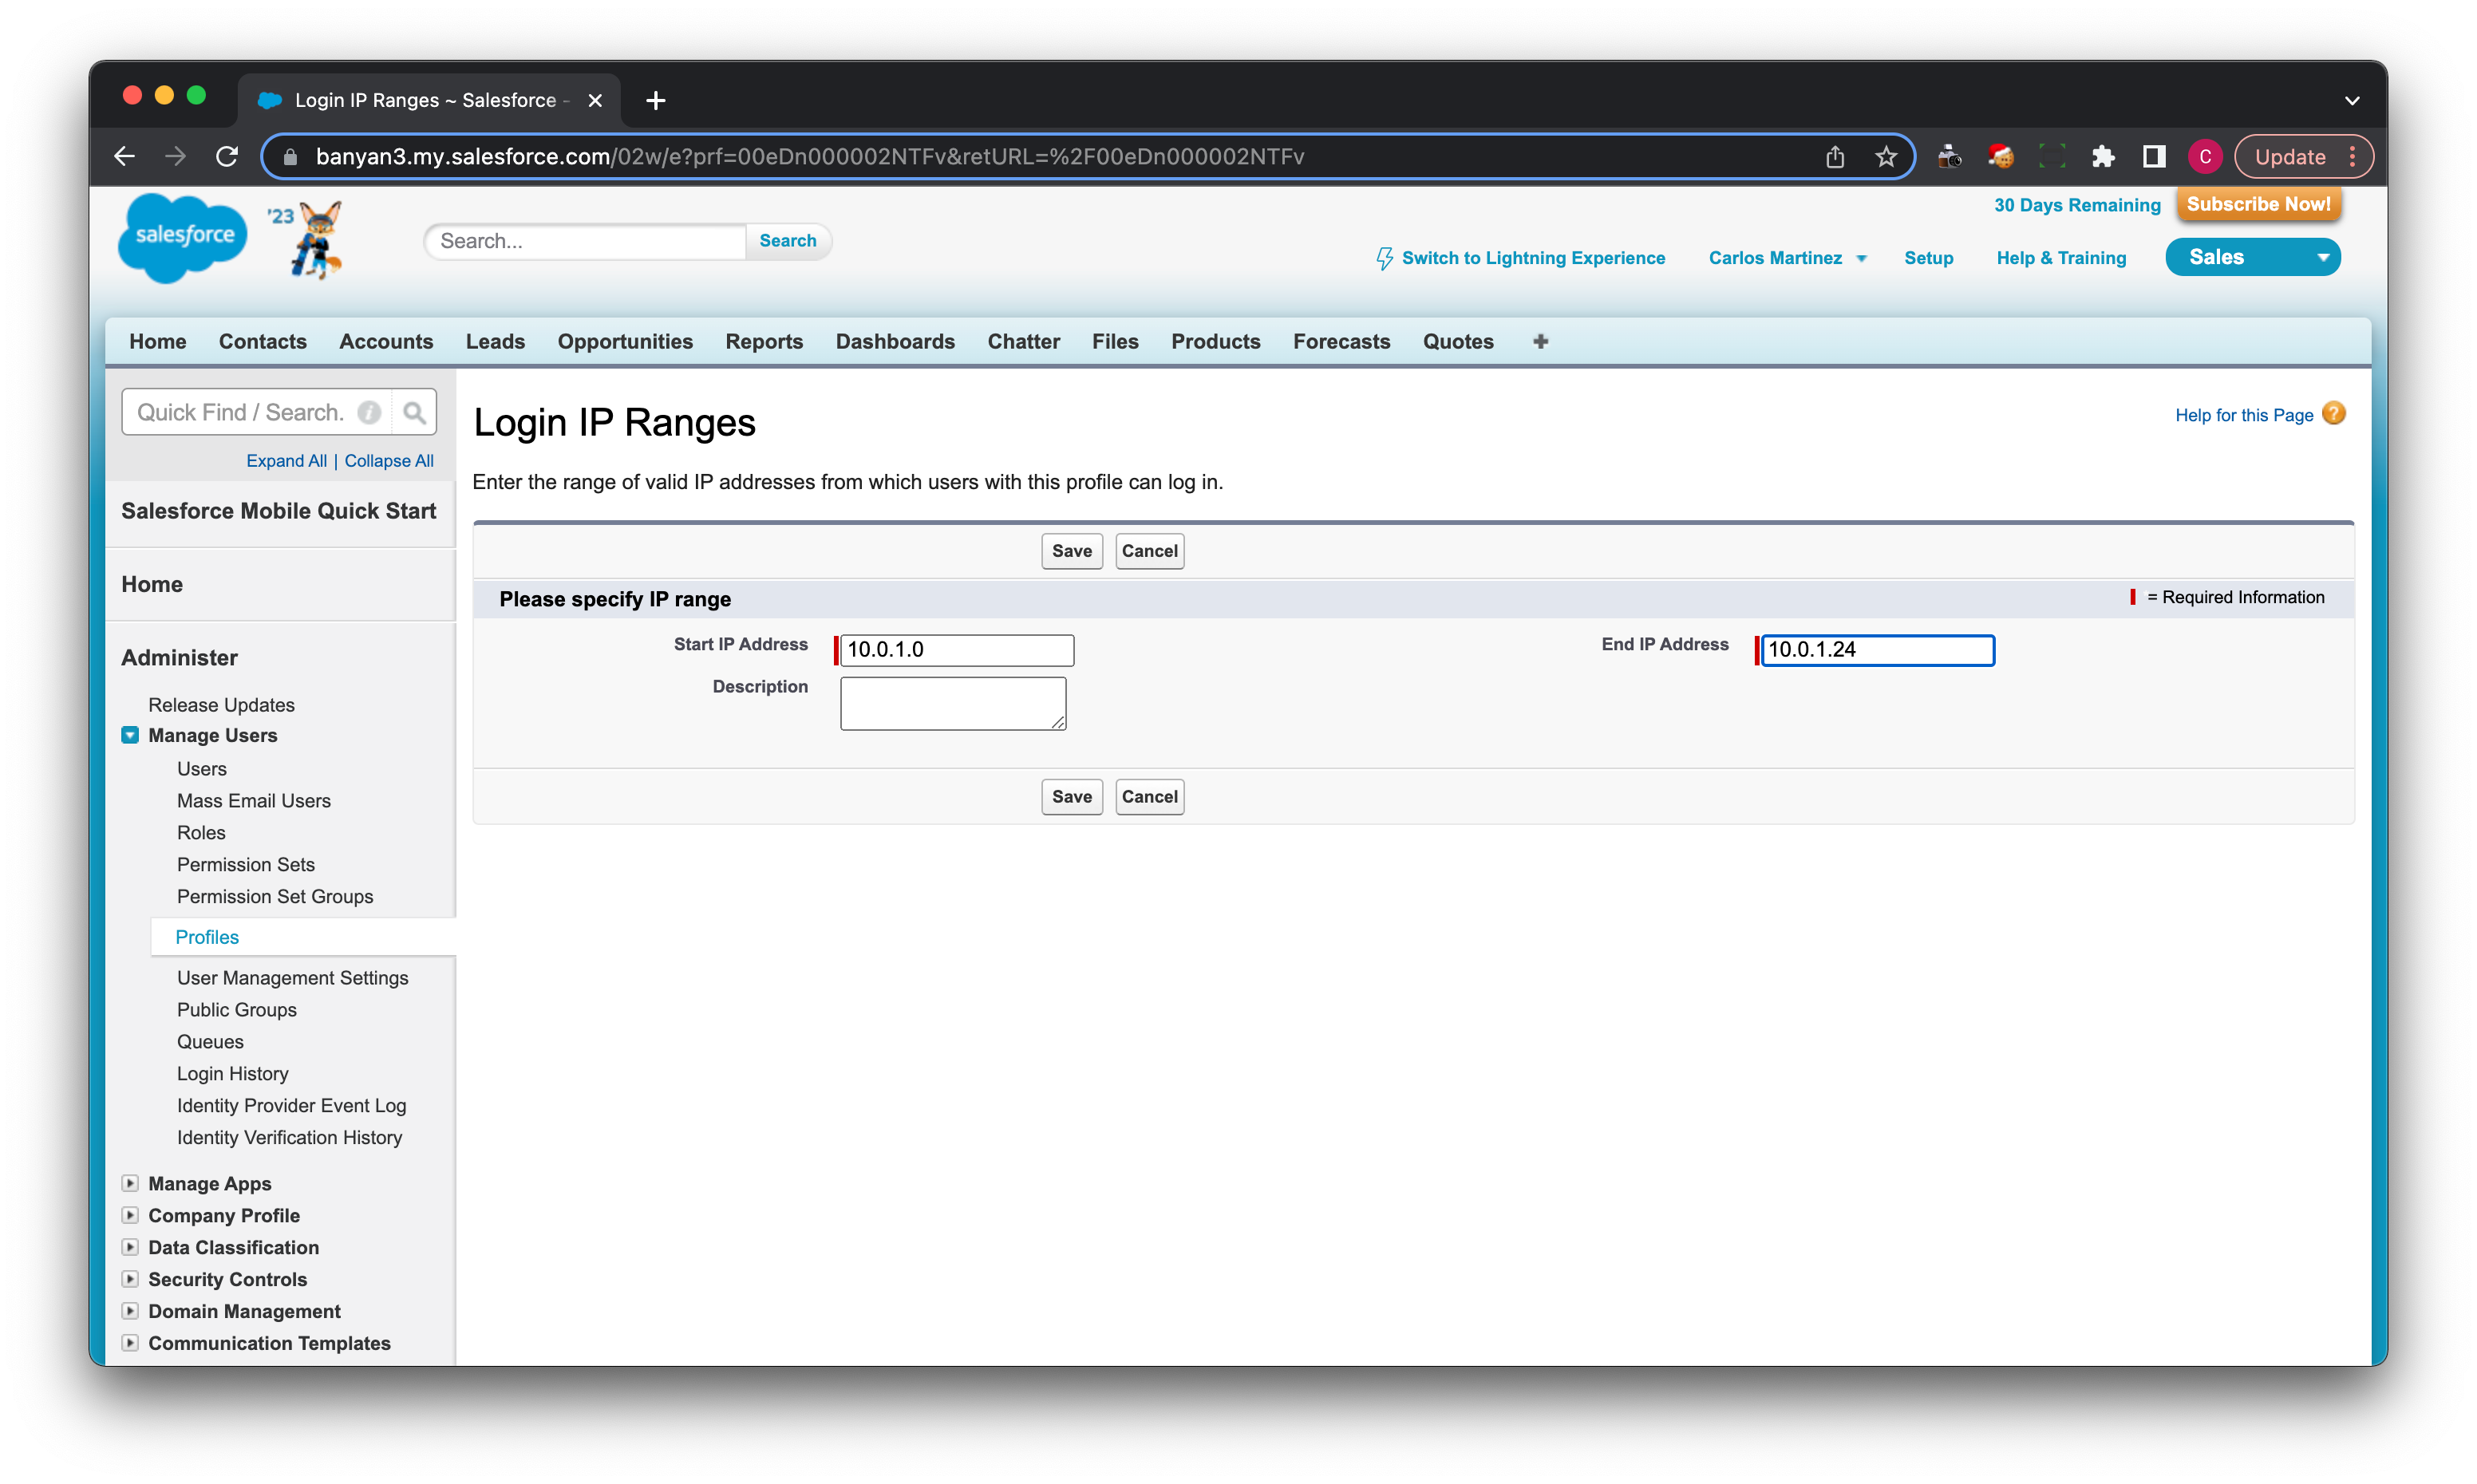This screenshot has width=2477, height=1484.
Task: Go to the Opportunities tab
Action: point(625,341)
